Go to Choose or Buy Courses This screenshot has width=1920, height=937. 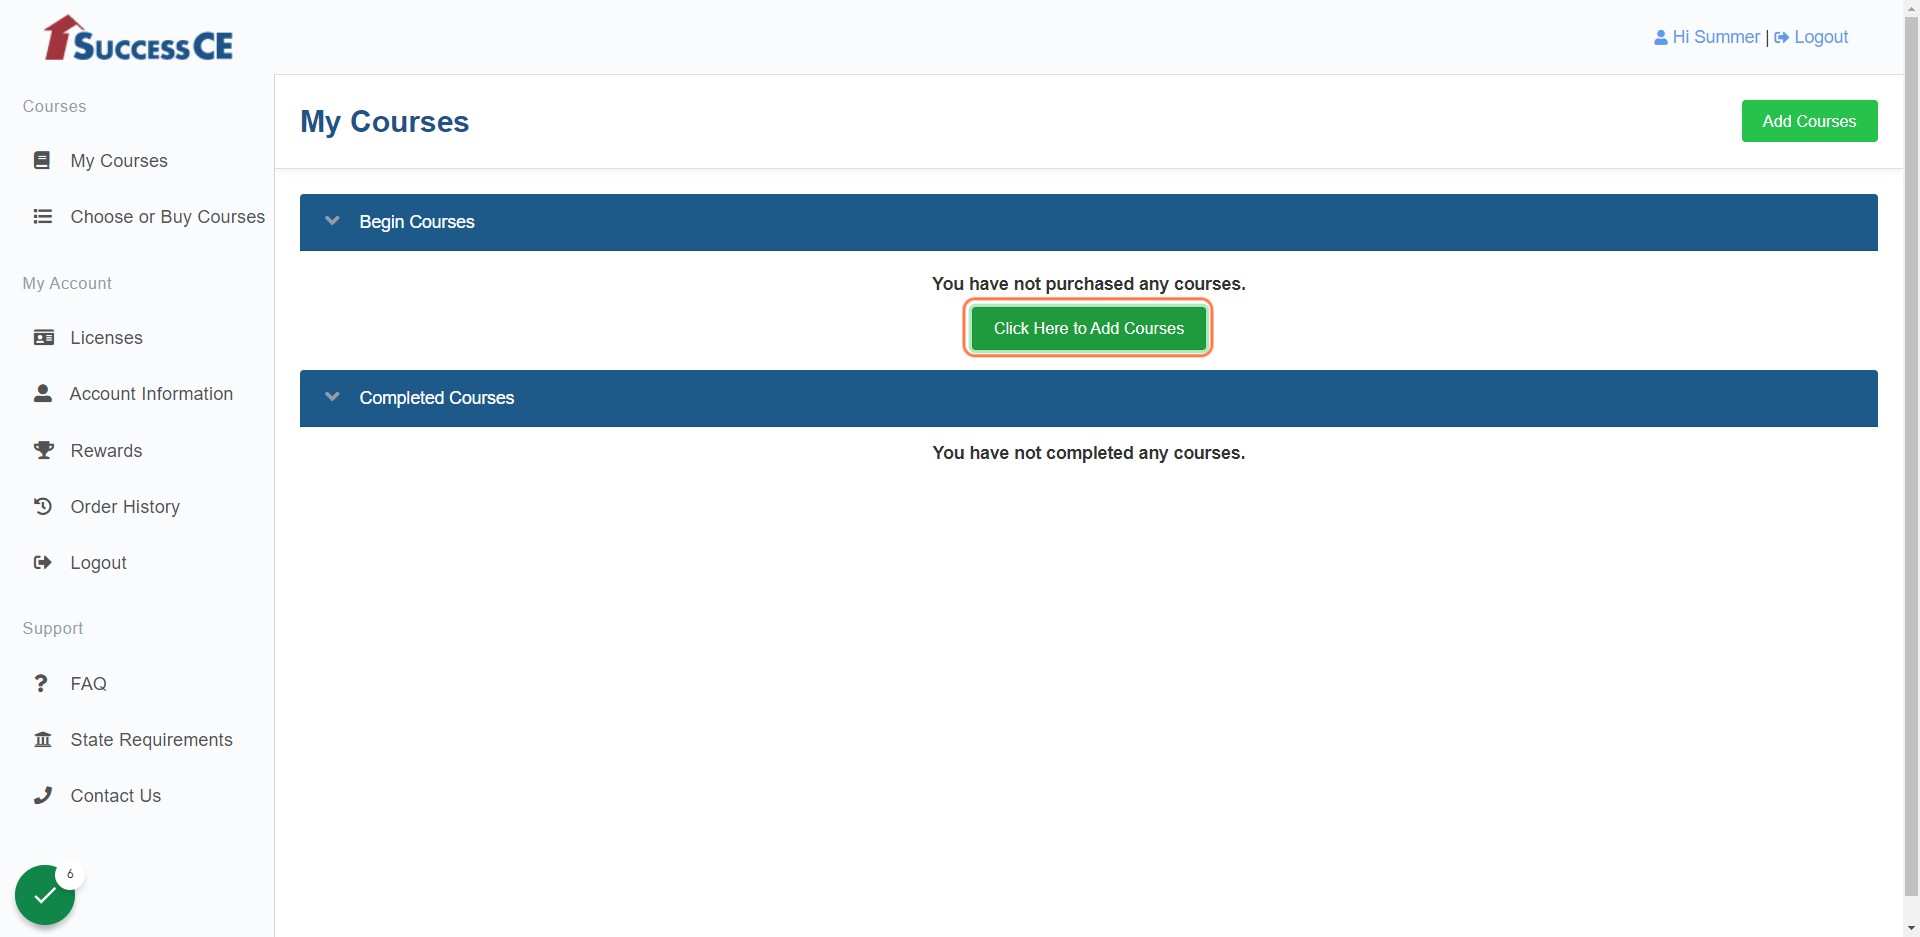[x=168, y=216]
